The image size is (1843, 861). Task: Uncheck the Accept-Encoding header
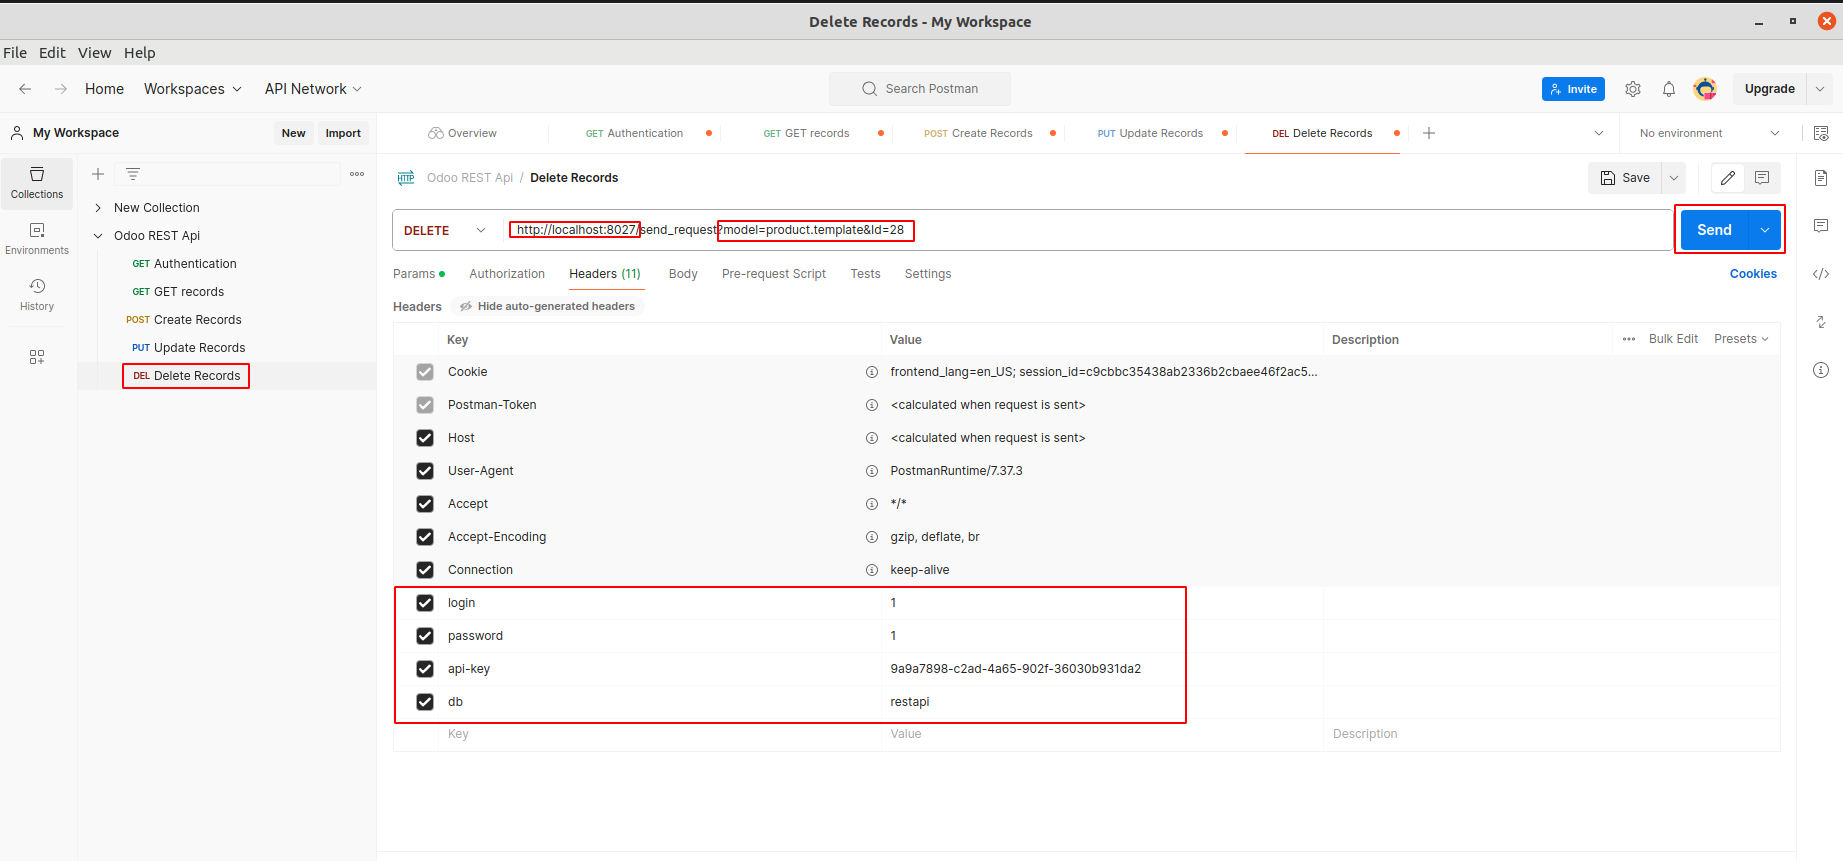425,537
